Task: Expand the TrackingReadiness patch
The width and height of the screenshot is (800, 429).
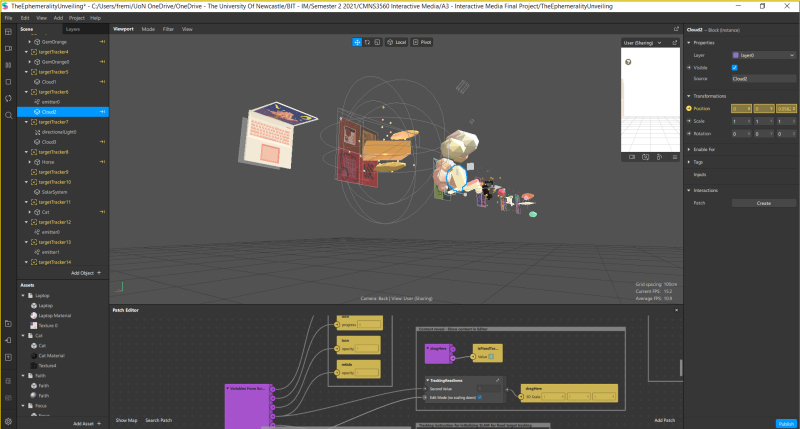Action: pos(497,380)
